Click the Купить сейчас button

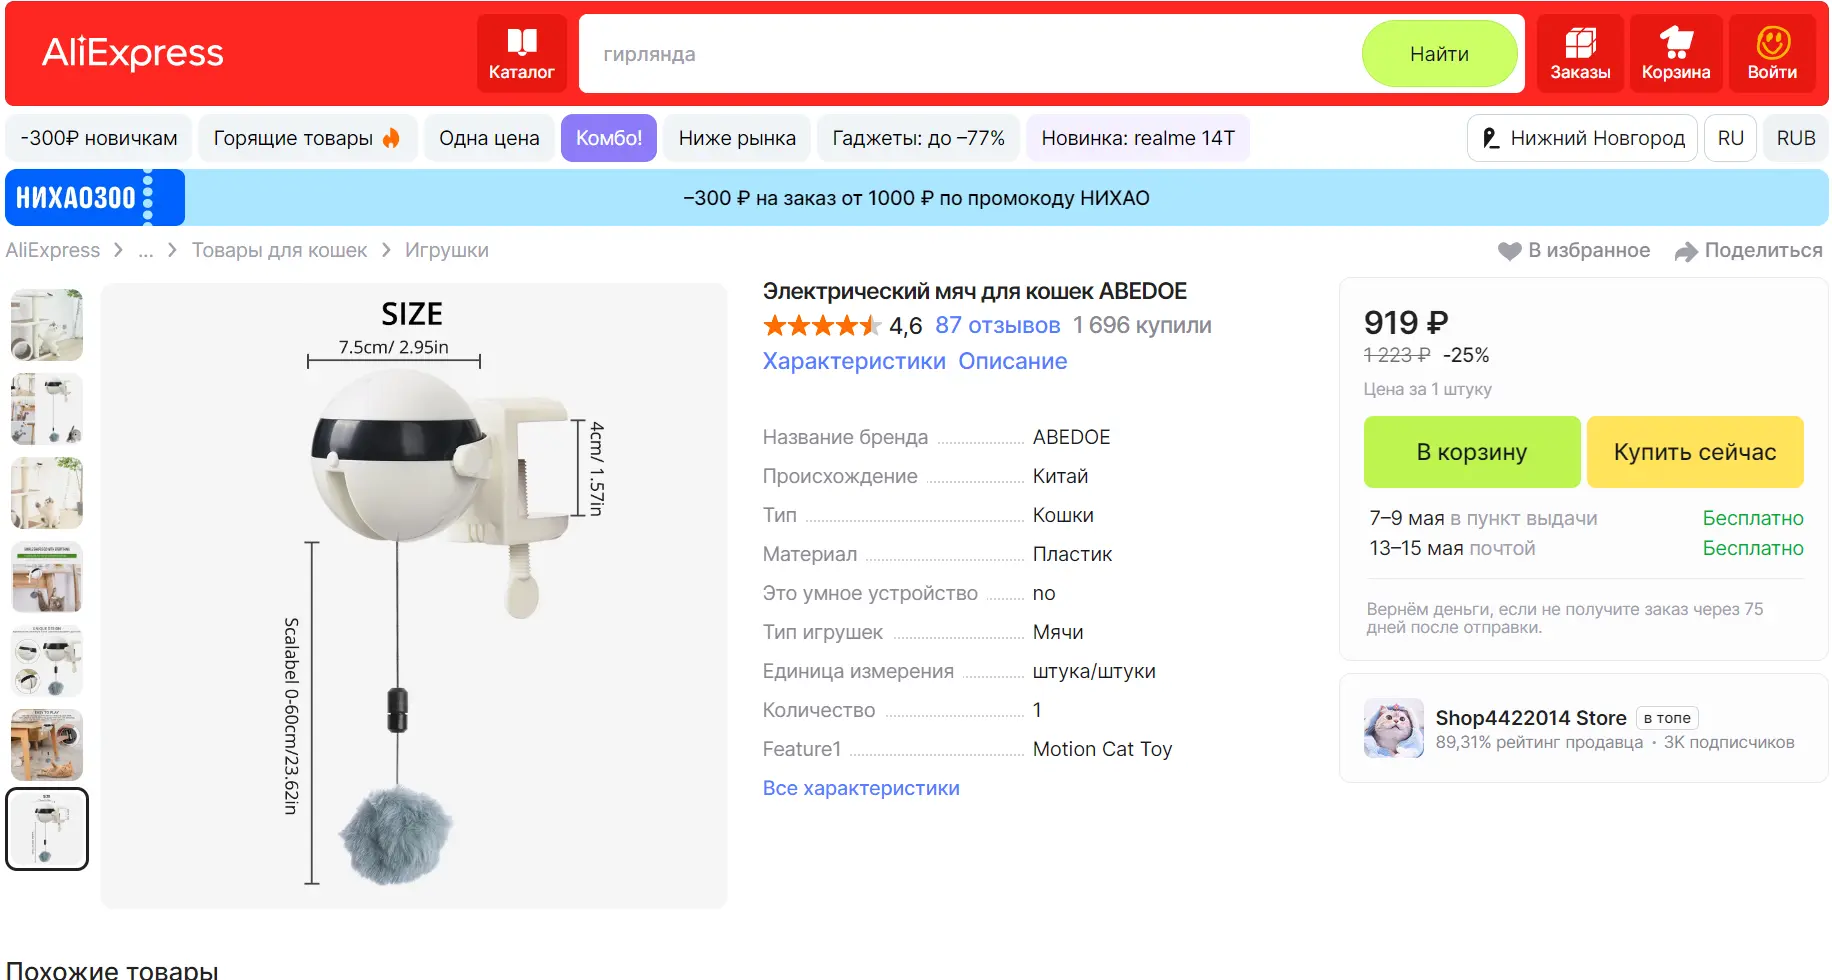(x=1695, y=452)
